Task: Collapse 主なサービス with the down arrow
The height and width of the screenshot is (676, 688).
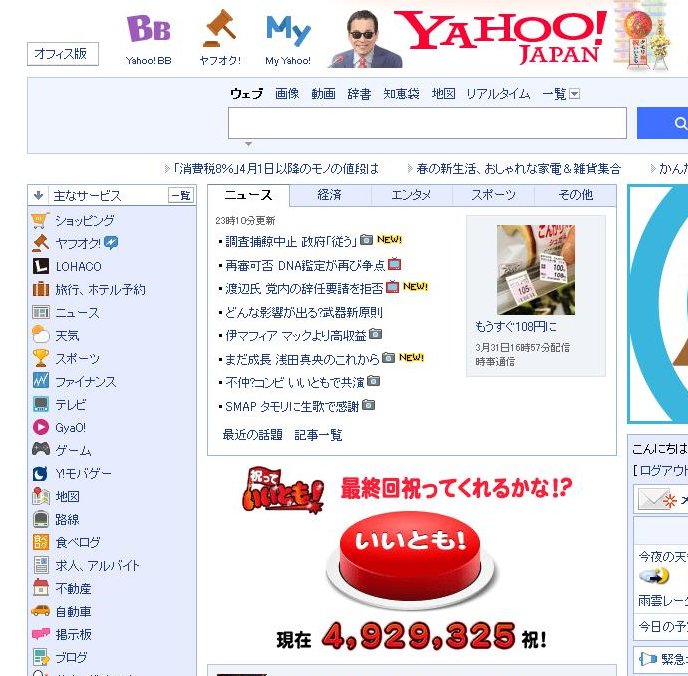Action: [38, 195]
